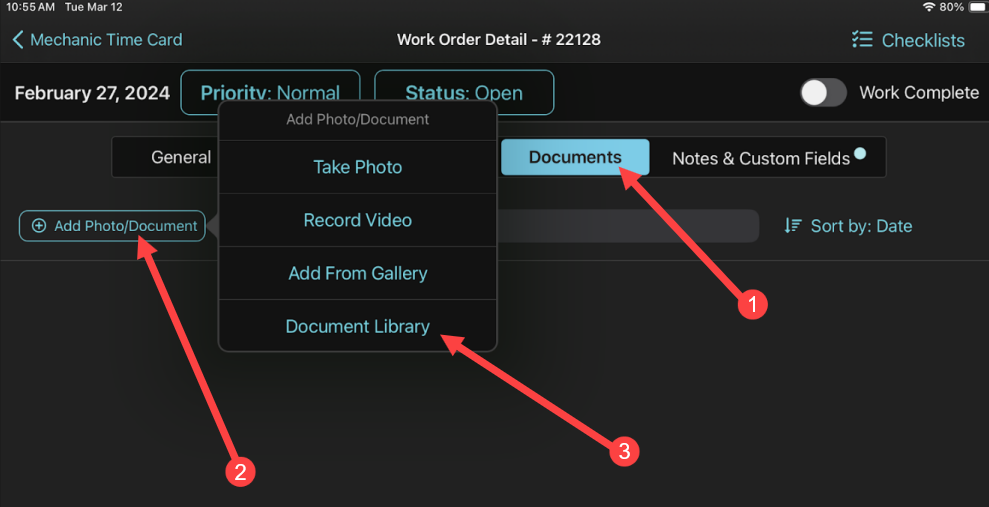Click the battery indicator icon
989x507 pixels.
click(976, 7)
